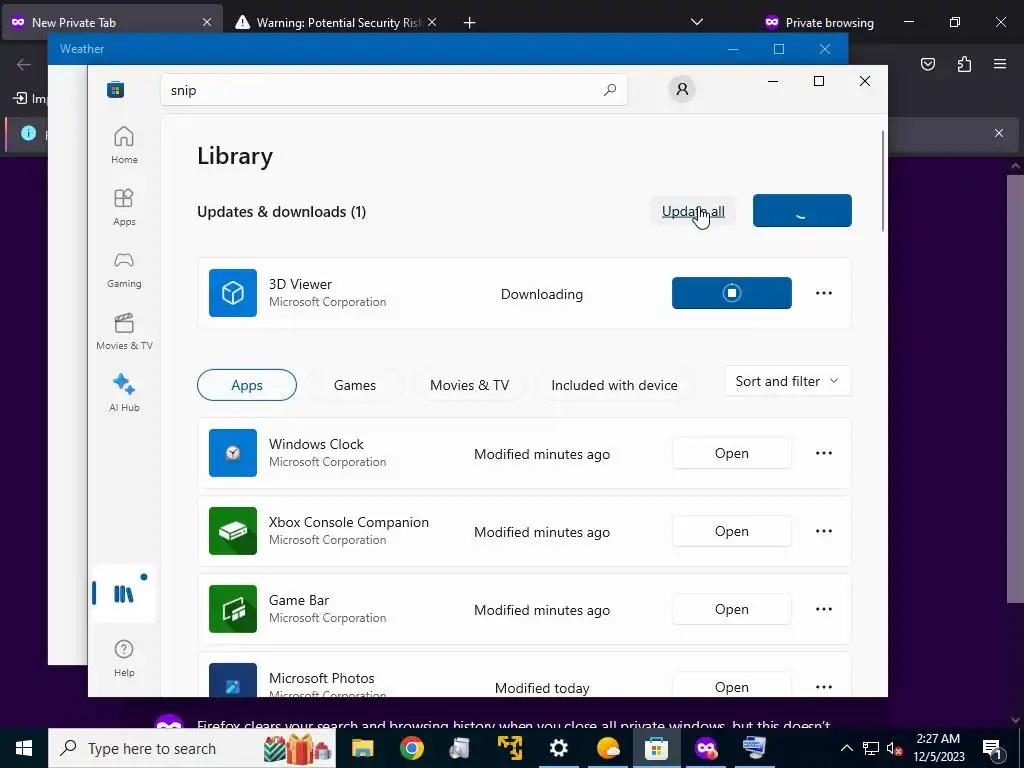Screen dimensions: 1024x768
Task: Open Gaming section in Store sidebar
Action: pos(124,269)
